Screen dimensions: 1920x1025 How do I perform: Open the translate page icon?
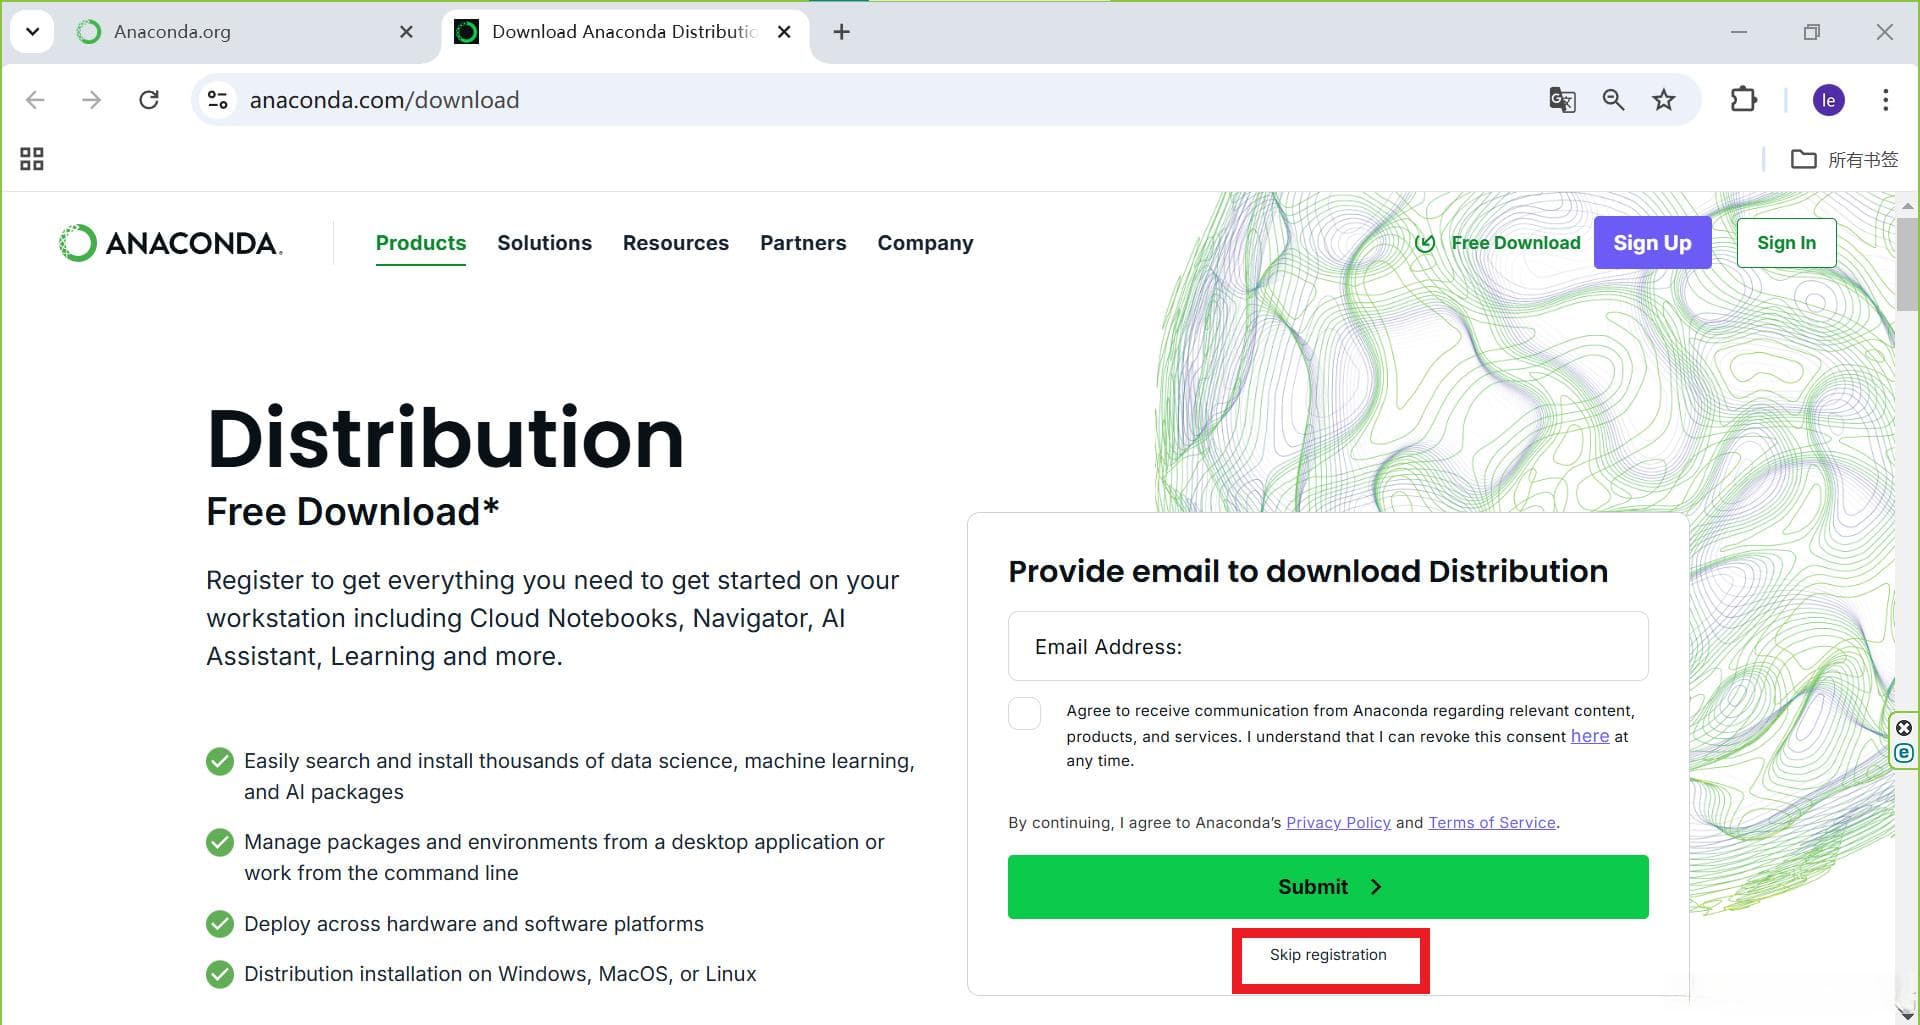pyautogui.click(x=1562, y=100)
